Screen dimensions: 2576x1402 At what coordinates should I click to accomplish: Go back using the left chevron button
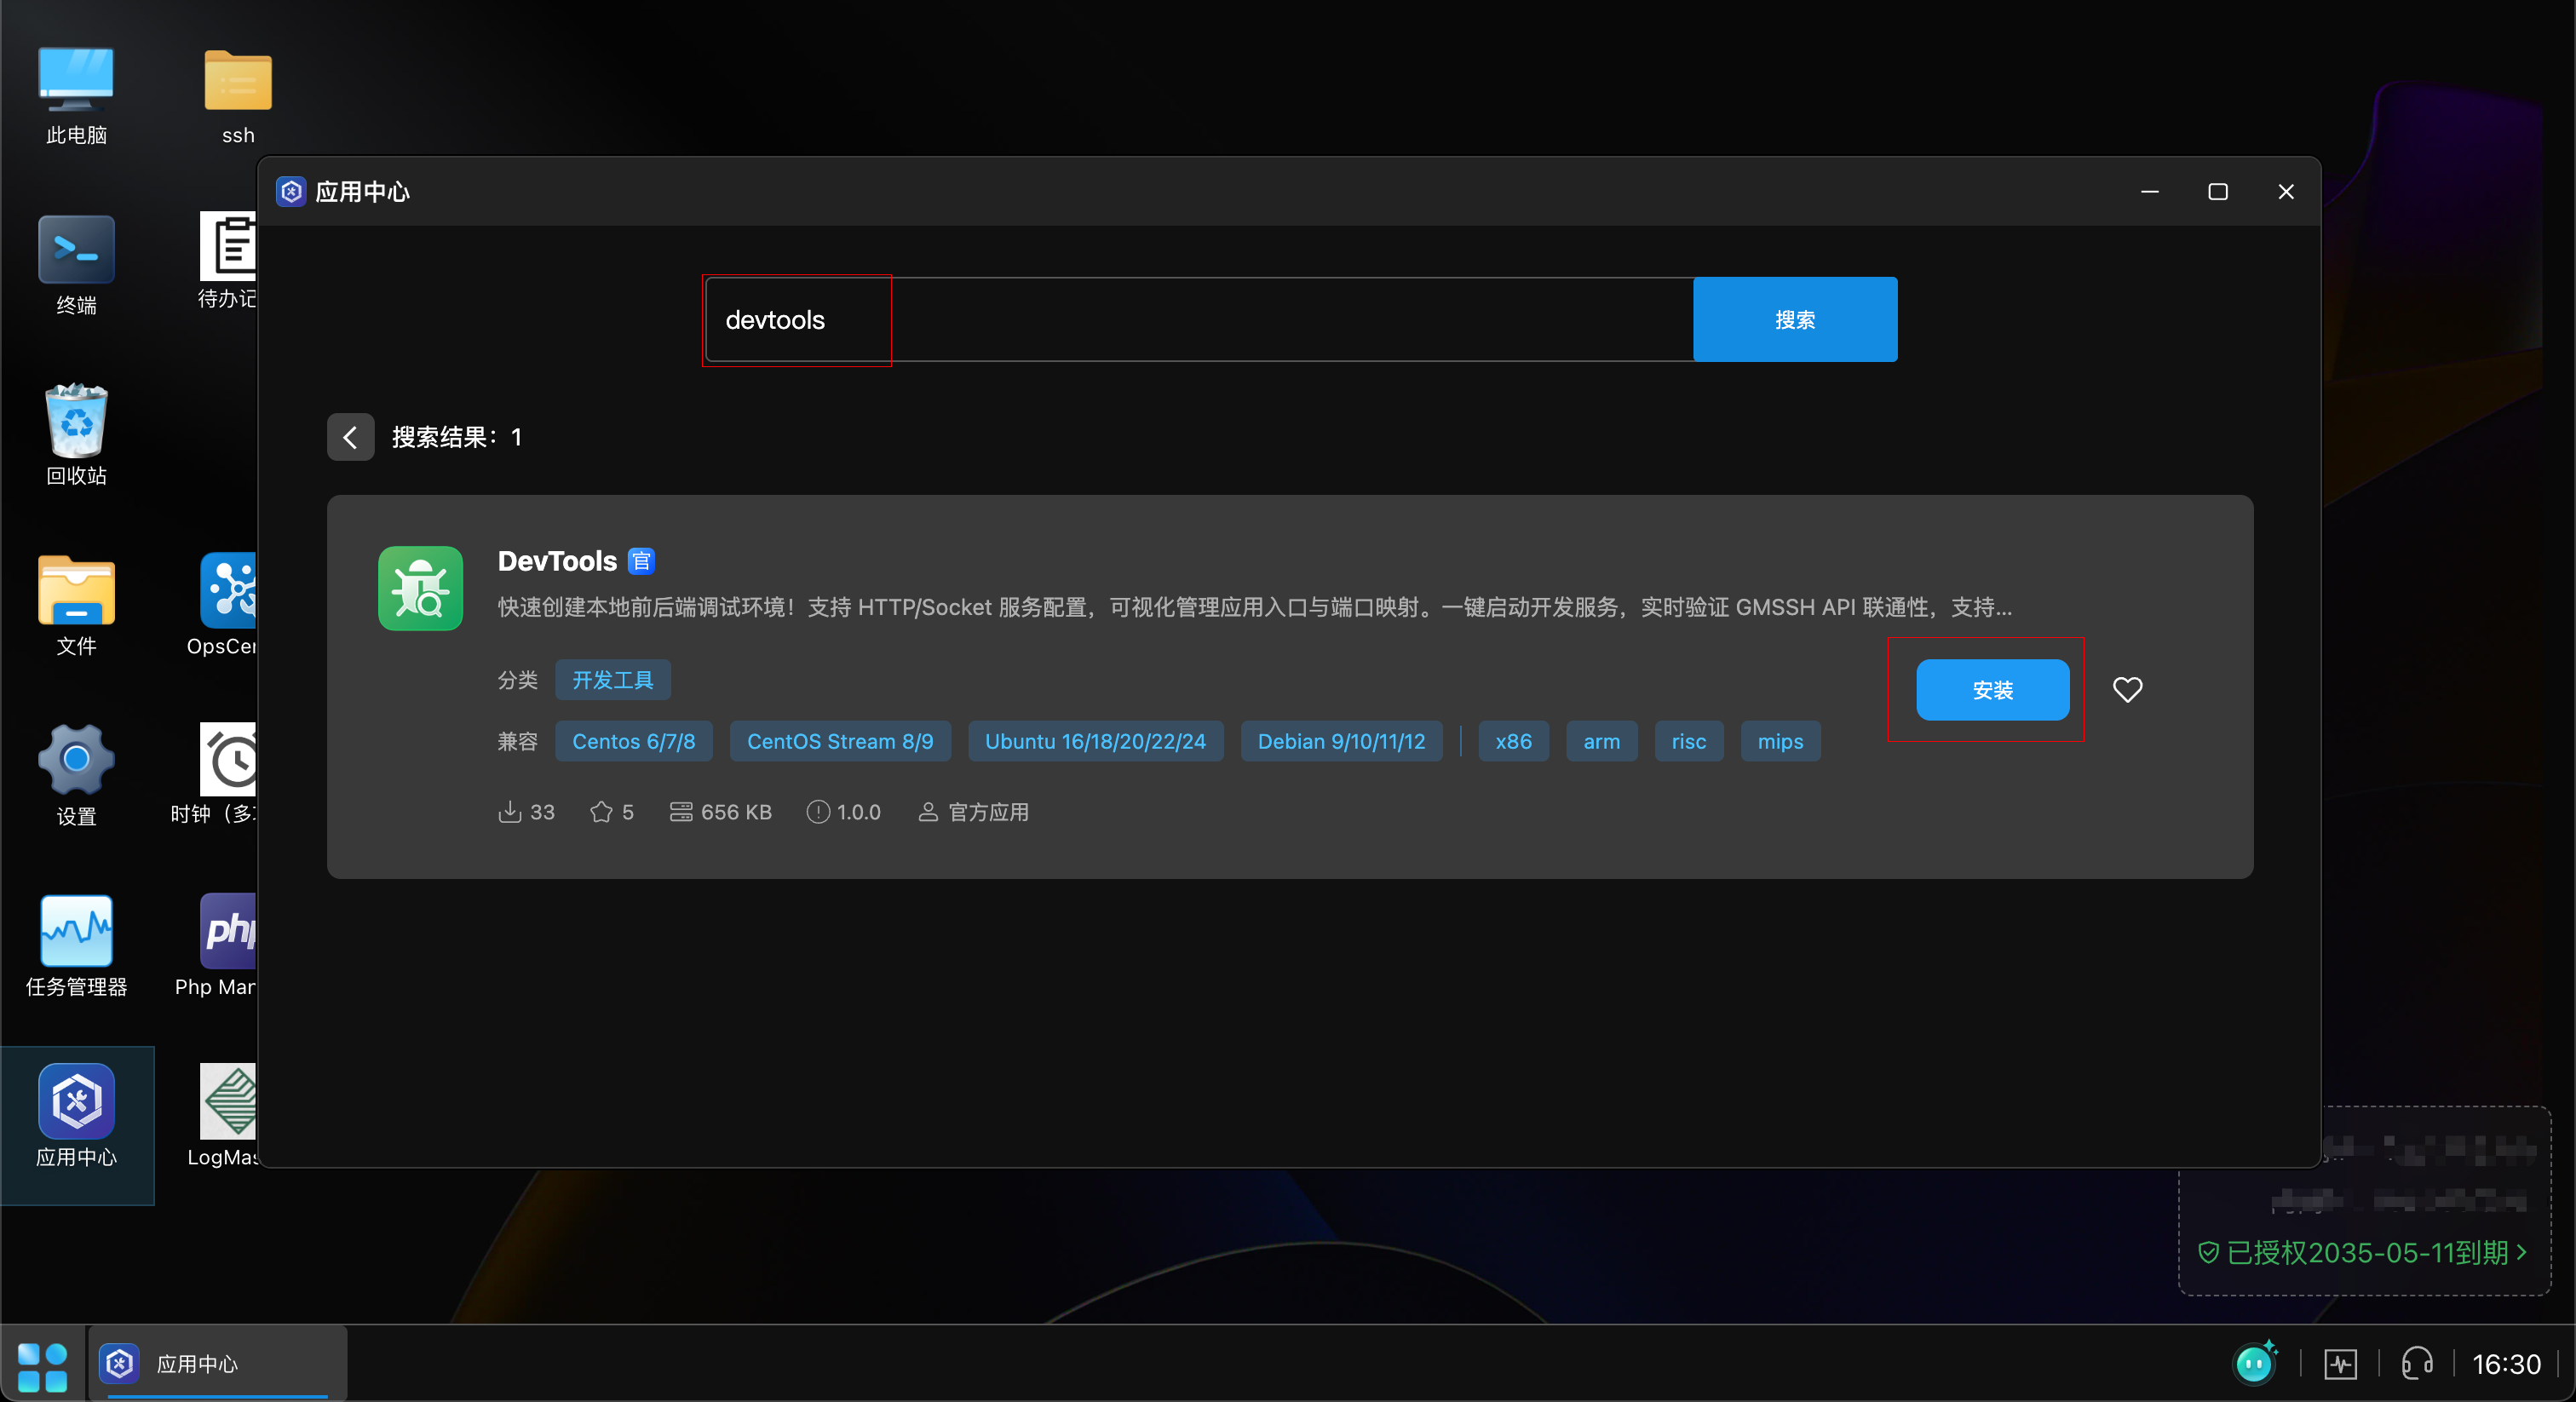point(350,437)
